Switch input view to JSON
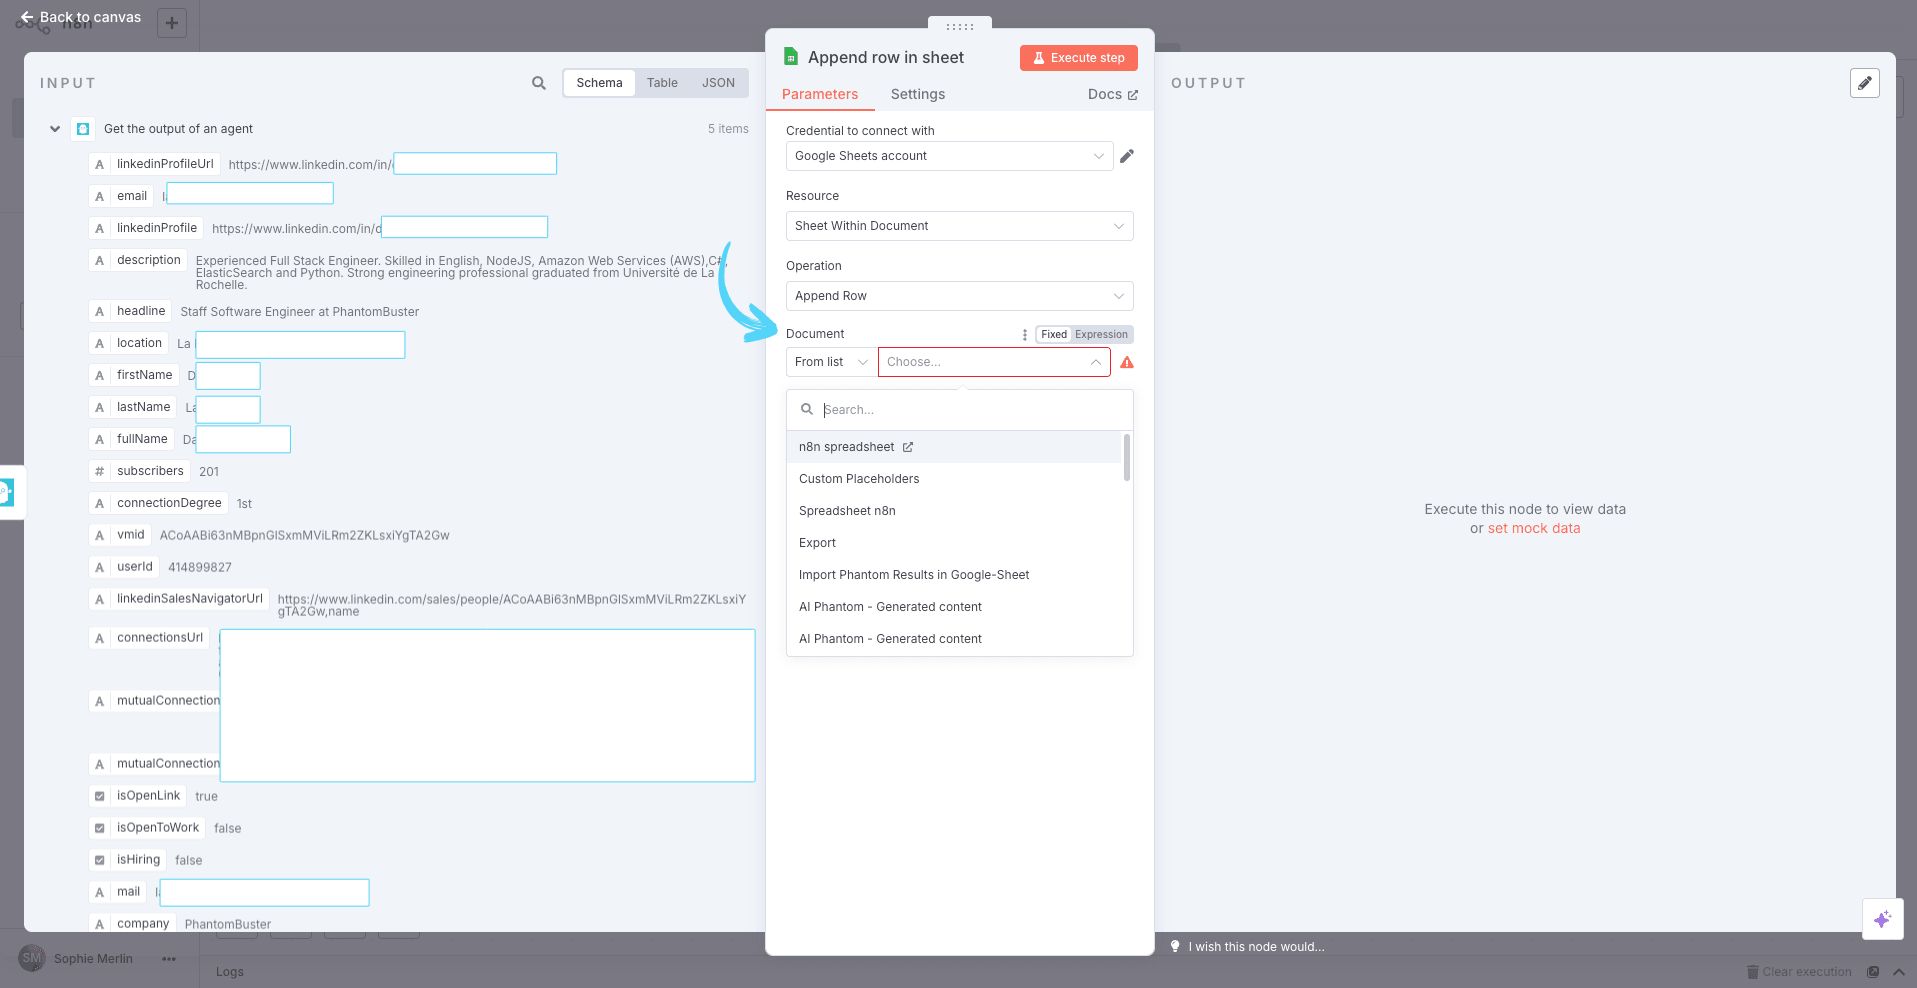Image resolution: width=1917 pixels, height=988 pixels. click(718, 83)
